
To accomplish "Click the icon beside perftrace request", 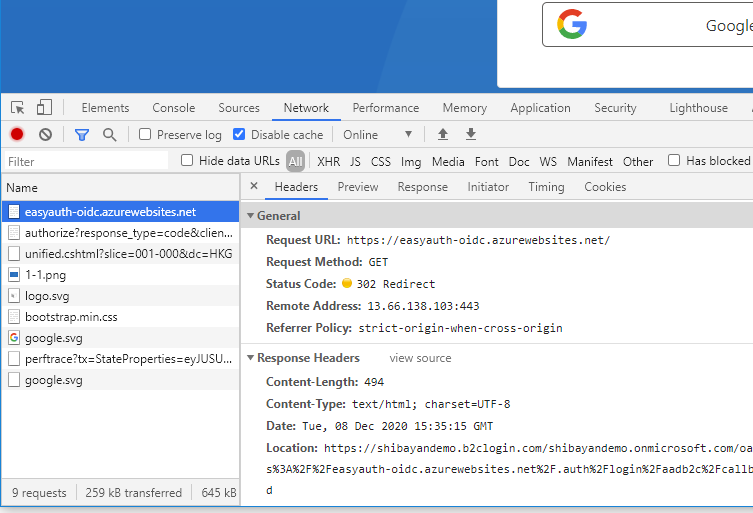I will click(x=14, y=359).
